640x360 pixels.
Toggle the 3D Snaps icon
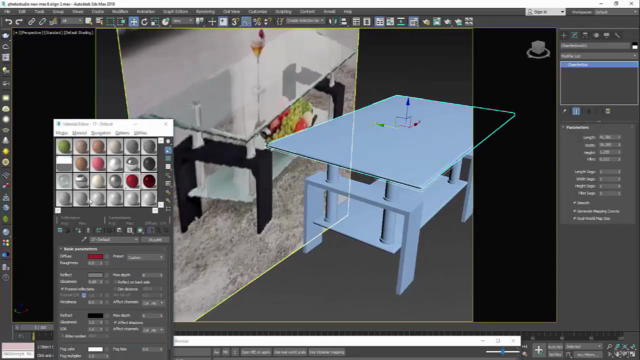tap(235, 22)
